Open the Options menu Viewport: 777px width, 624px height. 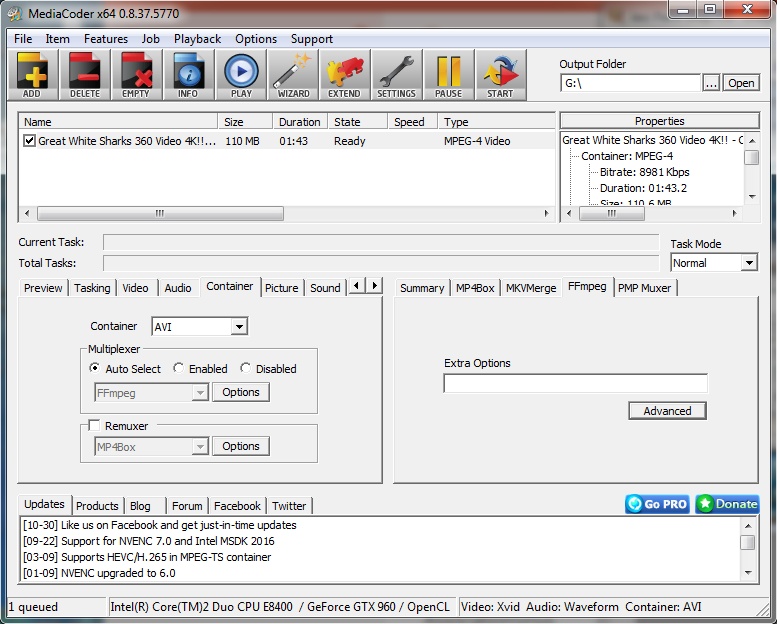[256, 39]
